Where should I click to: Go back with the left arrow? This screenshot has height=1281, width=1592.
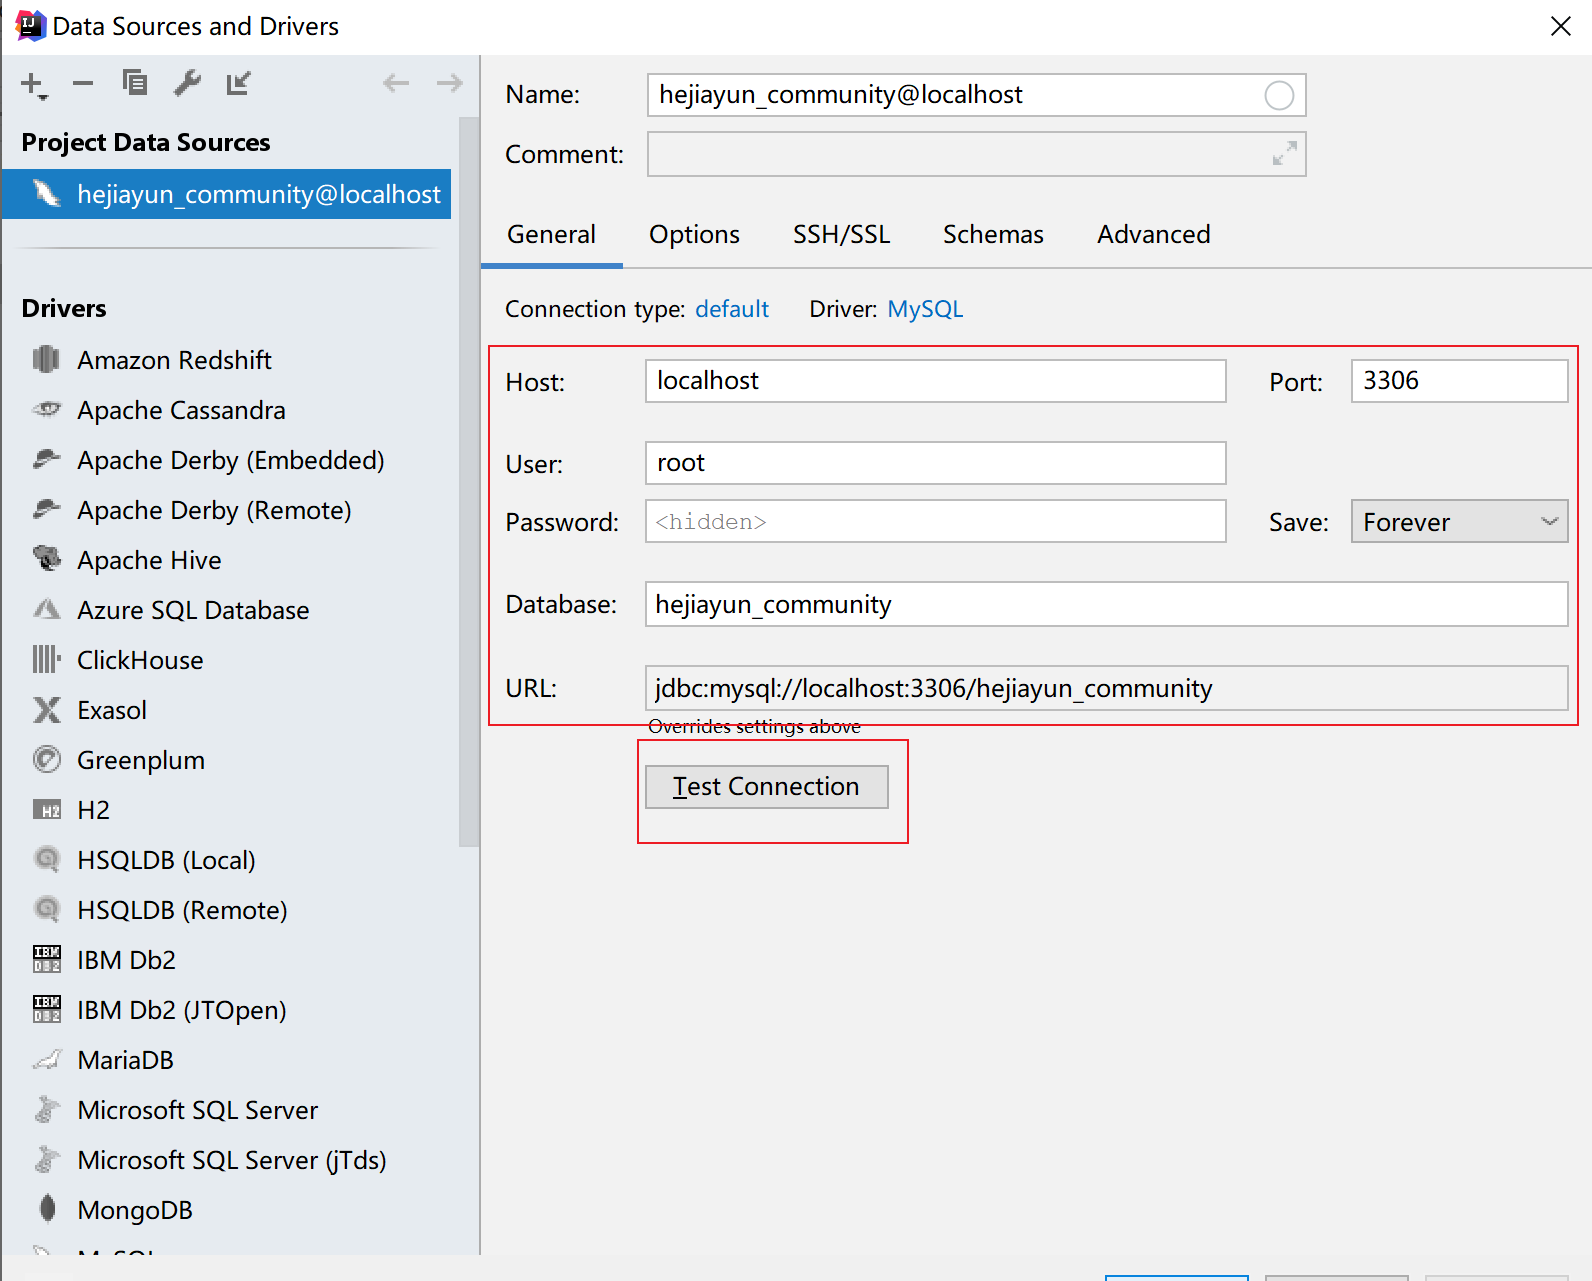[x=396, y=83]
